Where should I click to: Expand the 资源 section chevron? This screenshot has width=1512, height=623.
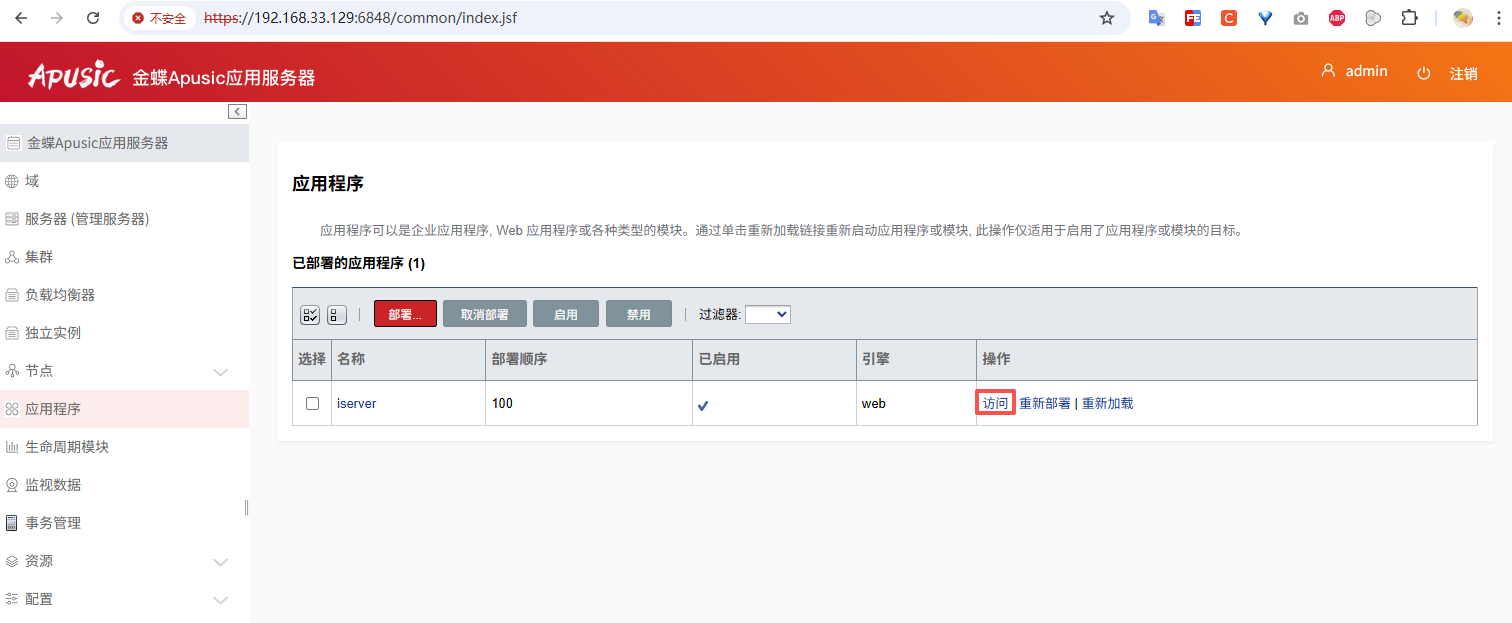point(221,562)
